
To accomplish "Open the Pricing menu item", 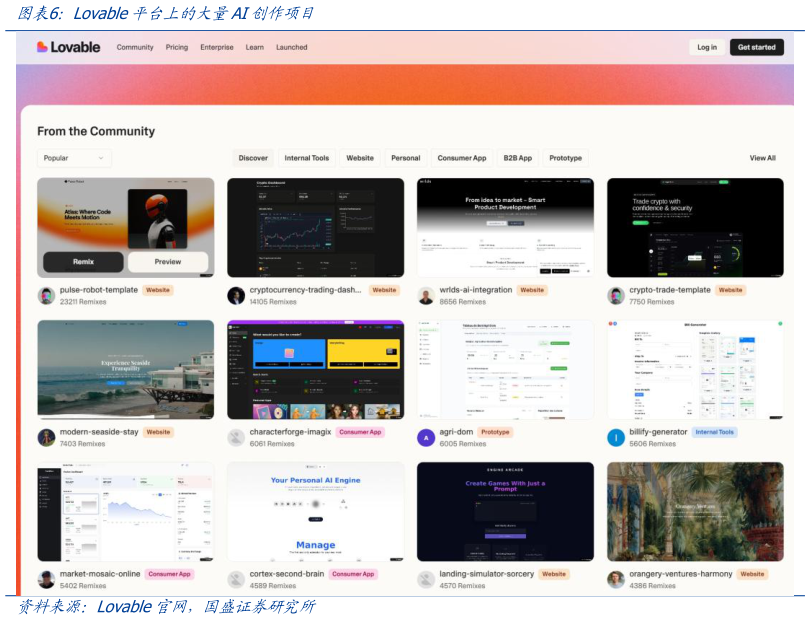I will [x=177, y=47].
